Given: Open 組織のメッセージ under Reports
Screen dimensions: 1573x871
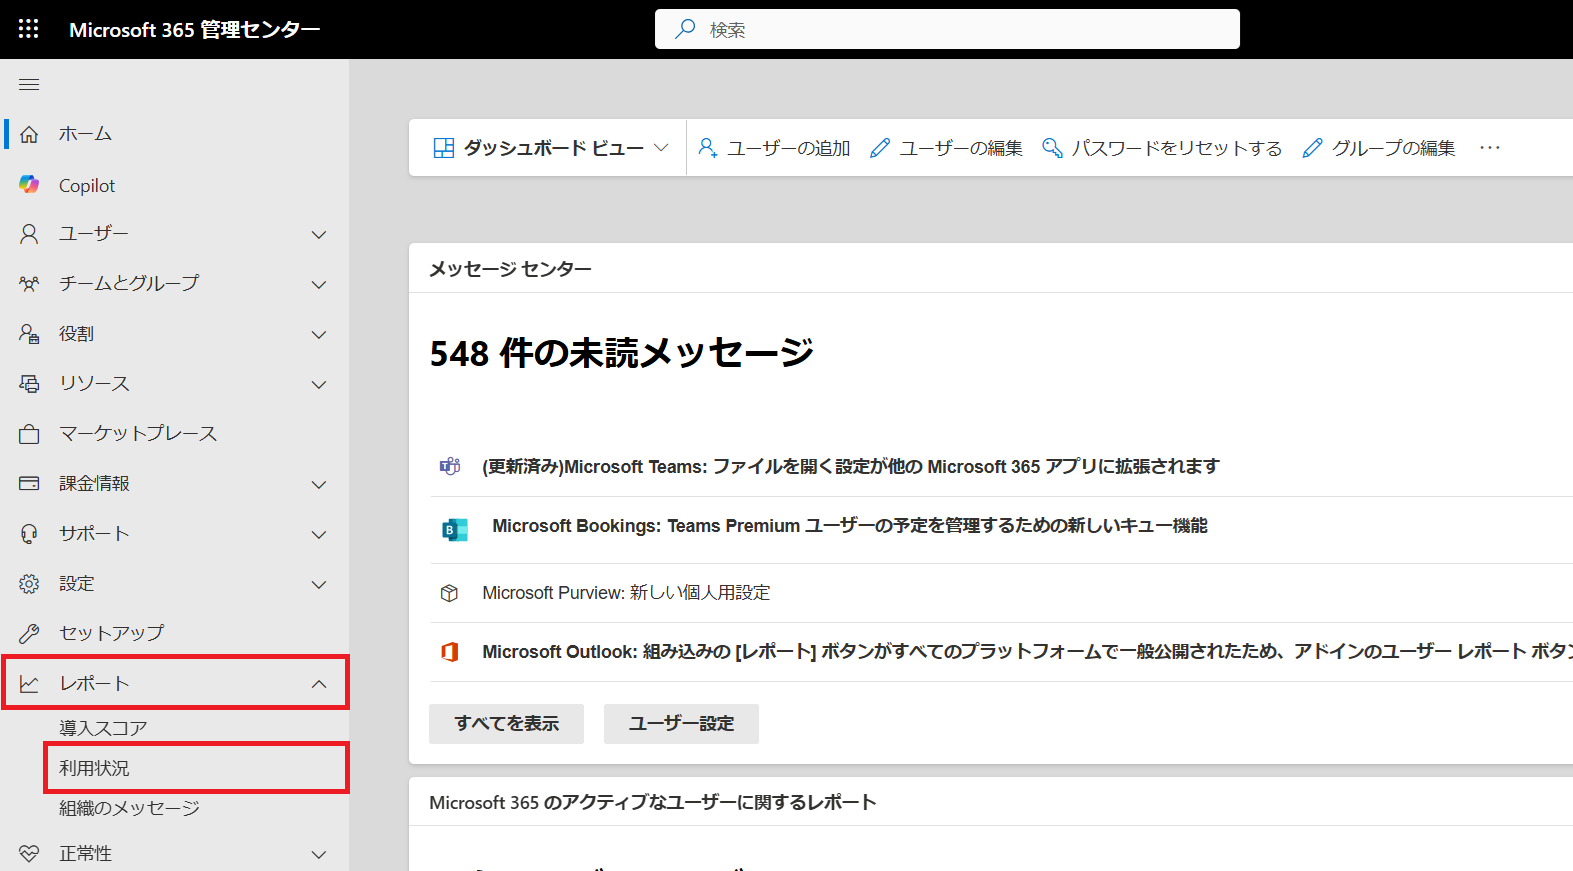Looking at the screenshot, I should (130, 808).
